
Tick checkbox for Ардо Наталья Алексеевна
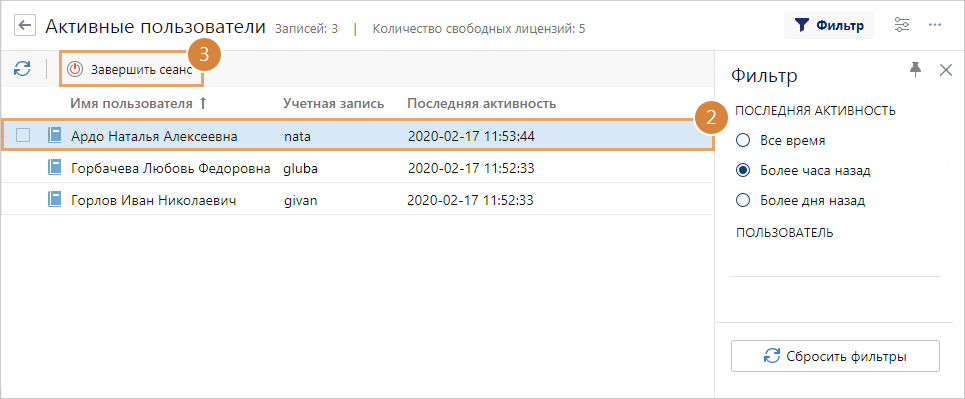pos(23,135)
